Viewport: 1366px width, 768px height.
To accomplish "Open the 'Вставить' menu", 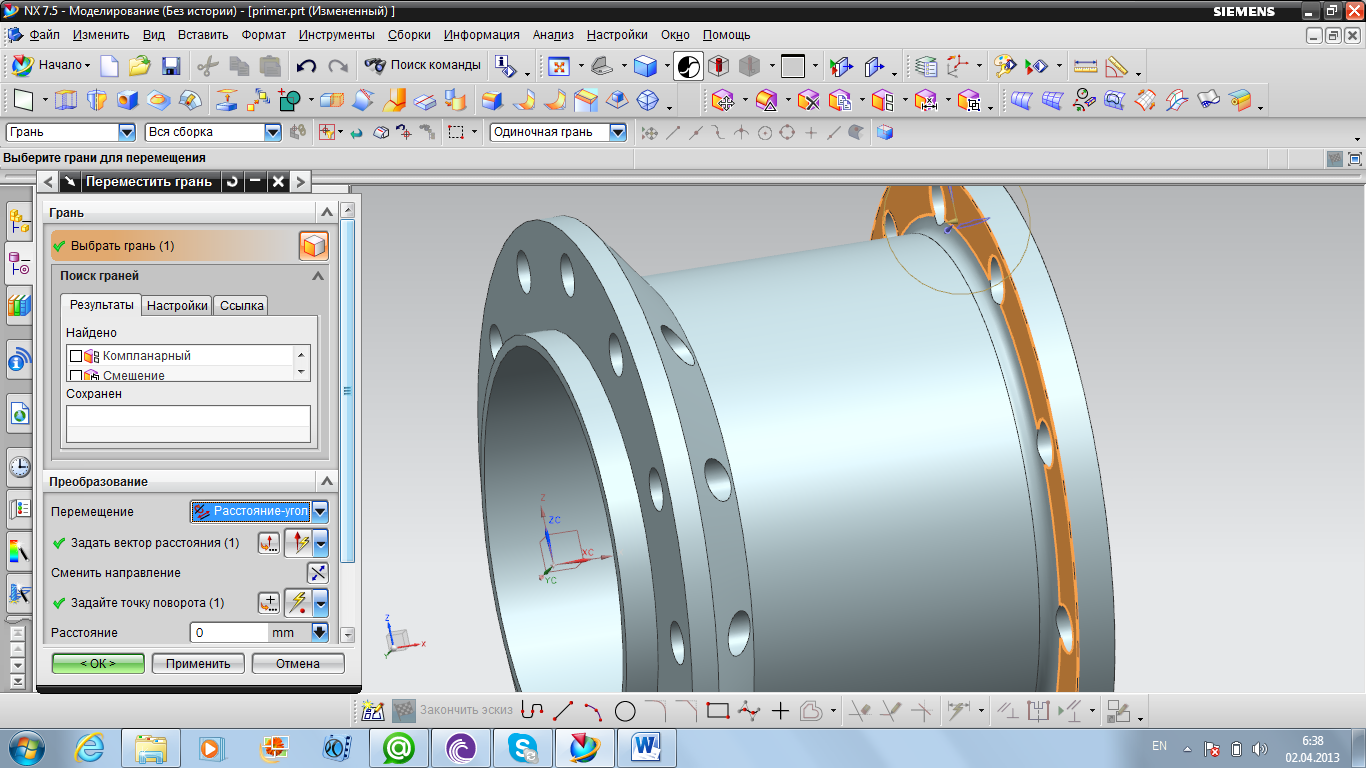I will (203, 34).
